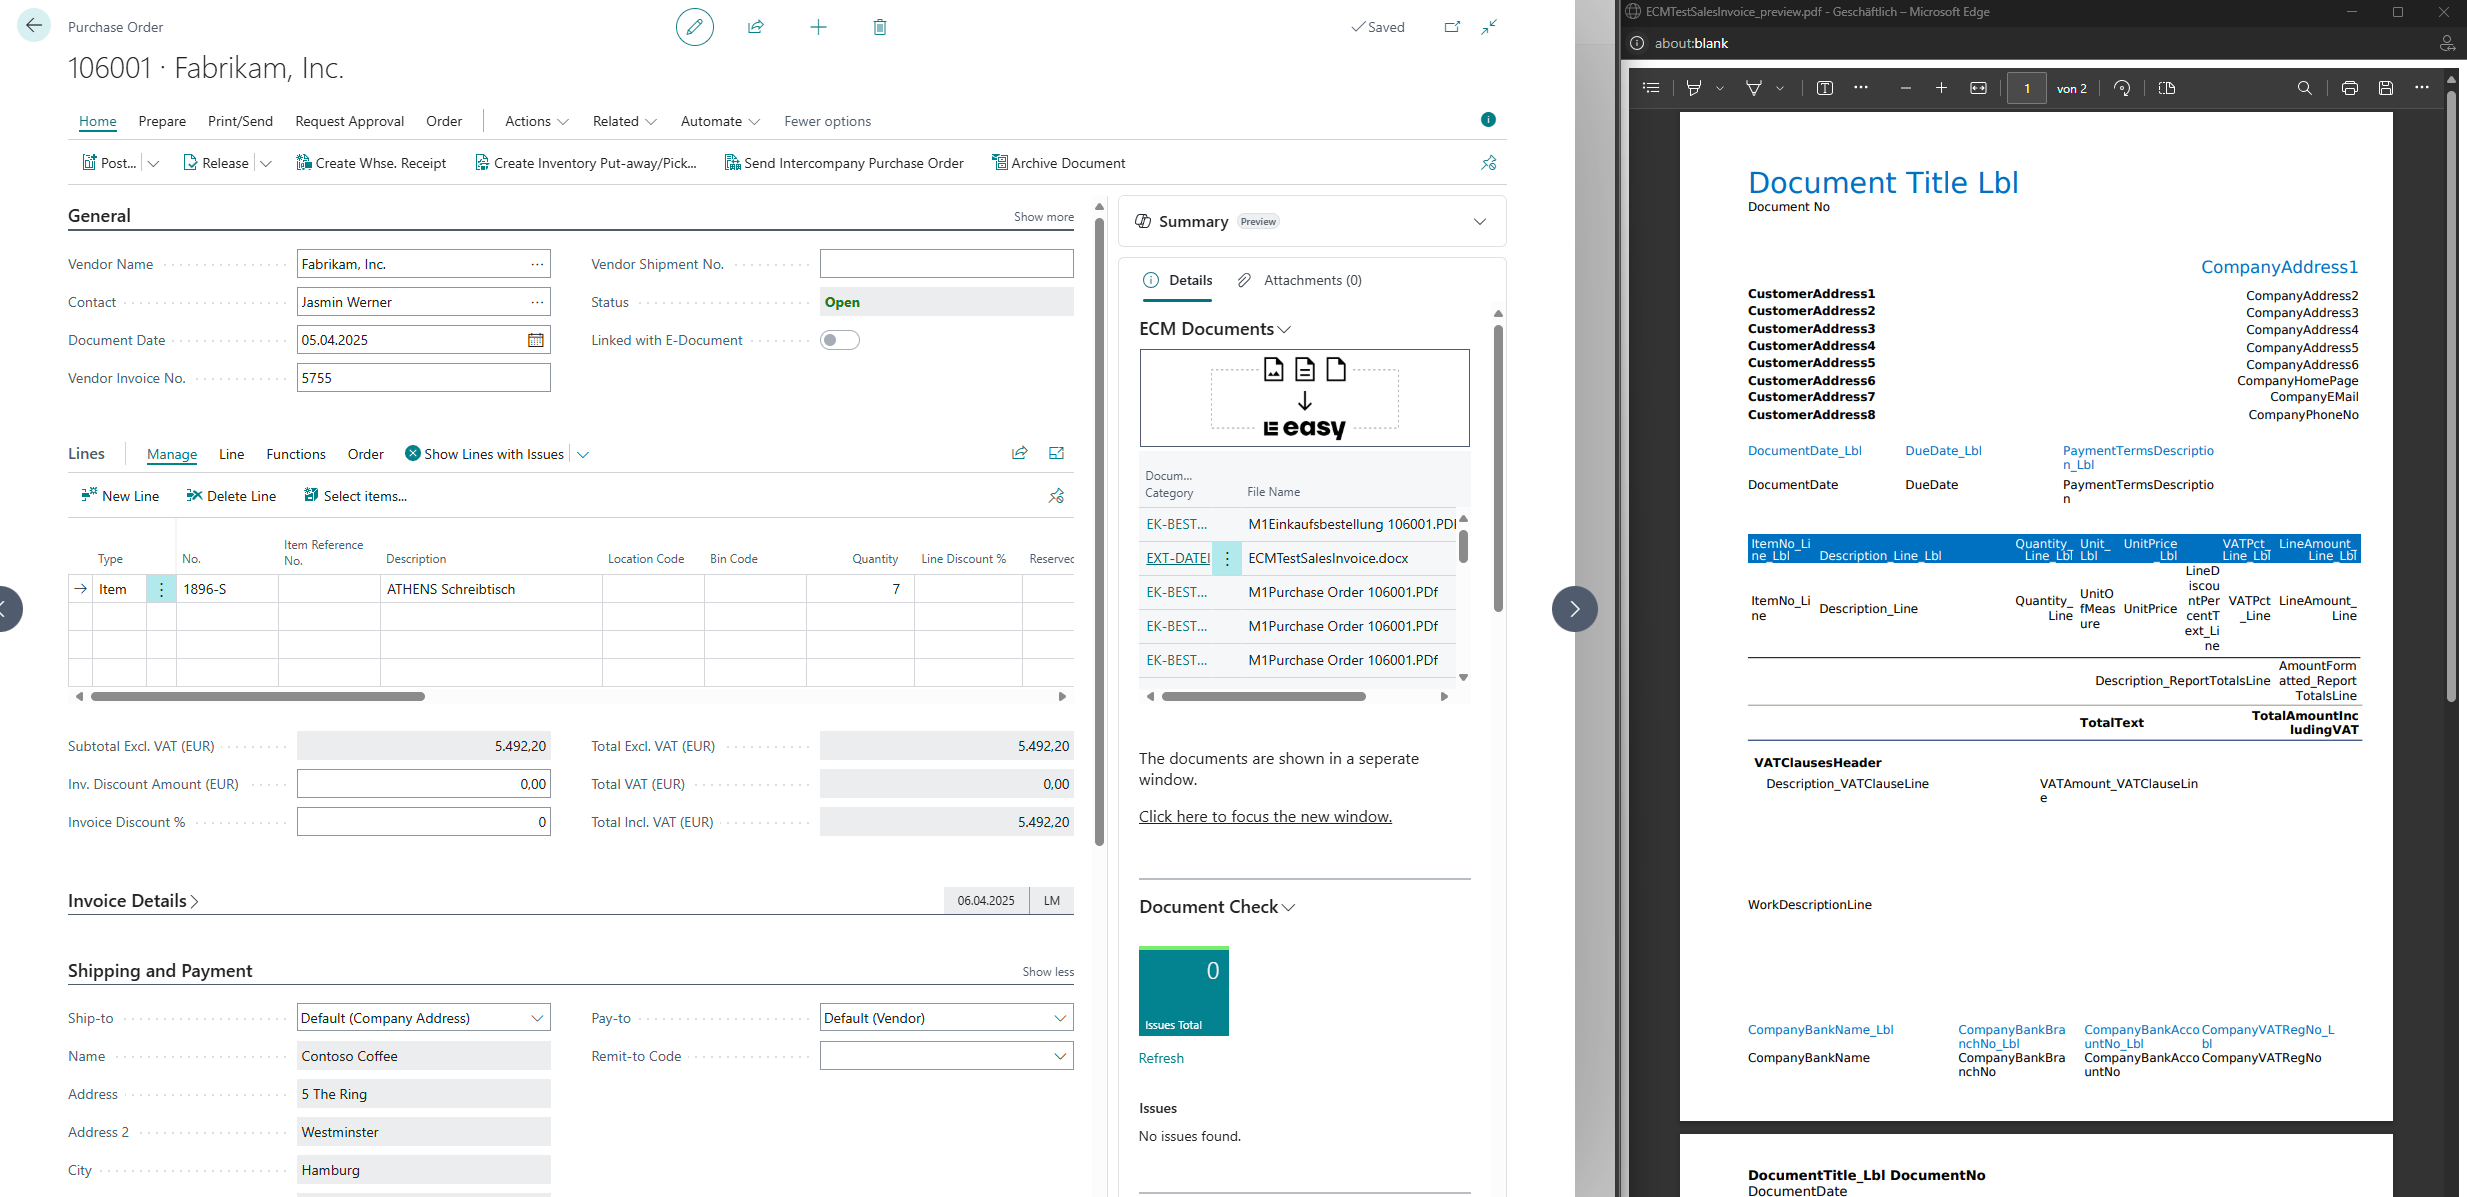Image resolution: width=2467 pixels, height=1197 pixels.
Task: Click link to focus new window
Action: [x=1265, y=816]
